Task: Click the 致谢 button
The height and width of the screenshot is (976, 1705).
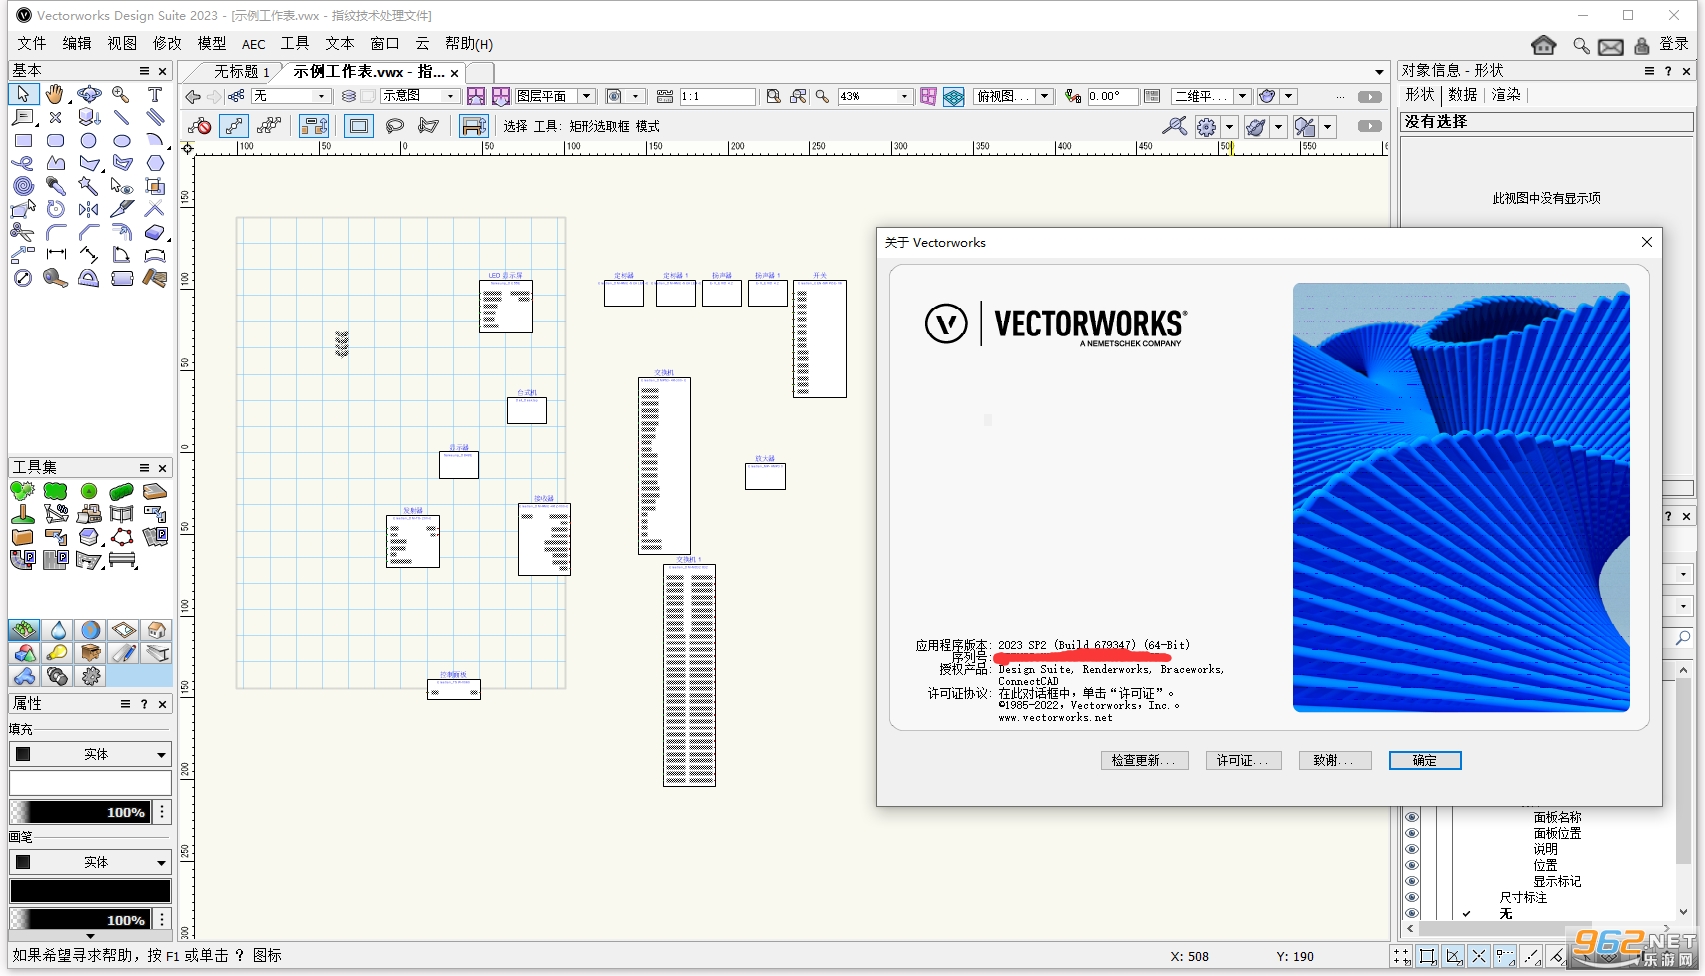Action: click(1334, 761)
